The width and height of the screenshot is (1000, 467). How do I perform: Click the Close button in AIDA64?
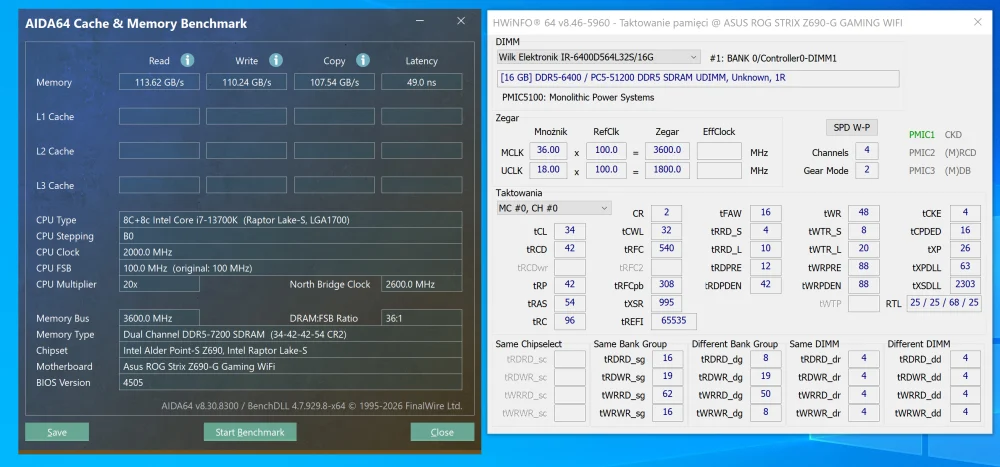pos(442,432)
